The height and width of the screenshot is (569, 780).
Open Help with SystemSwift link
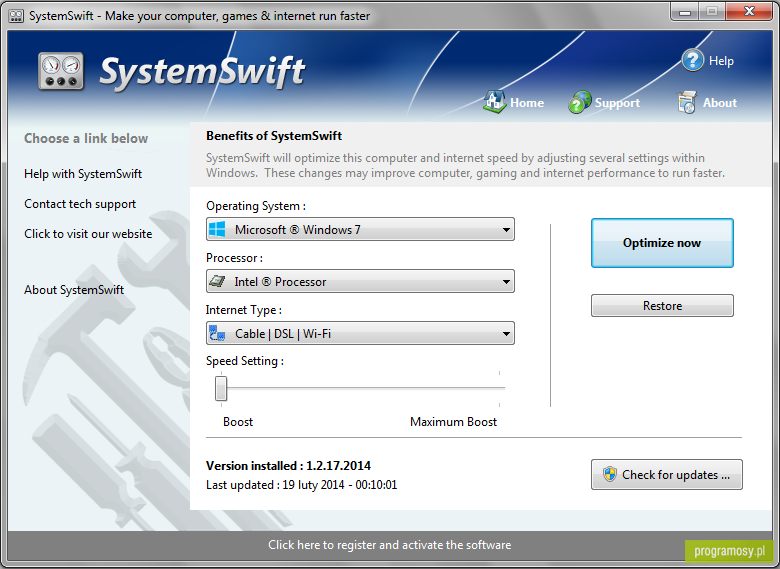click(83, 174)
